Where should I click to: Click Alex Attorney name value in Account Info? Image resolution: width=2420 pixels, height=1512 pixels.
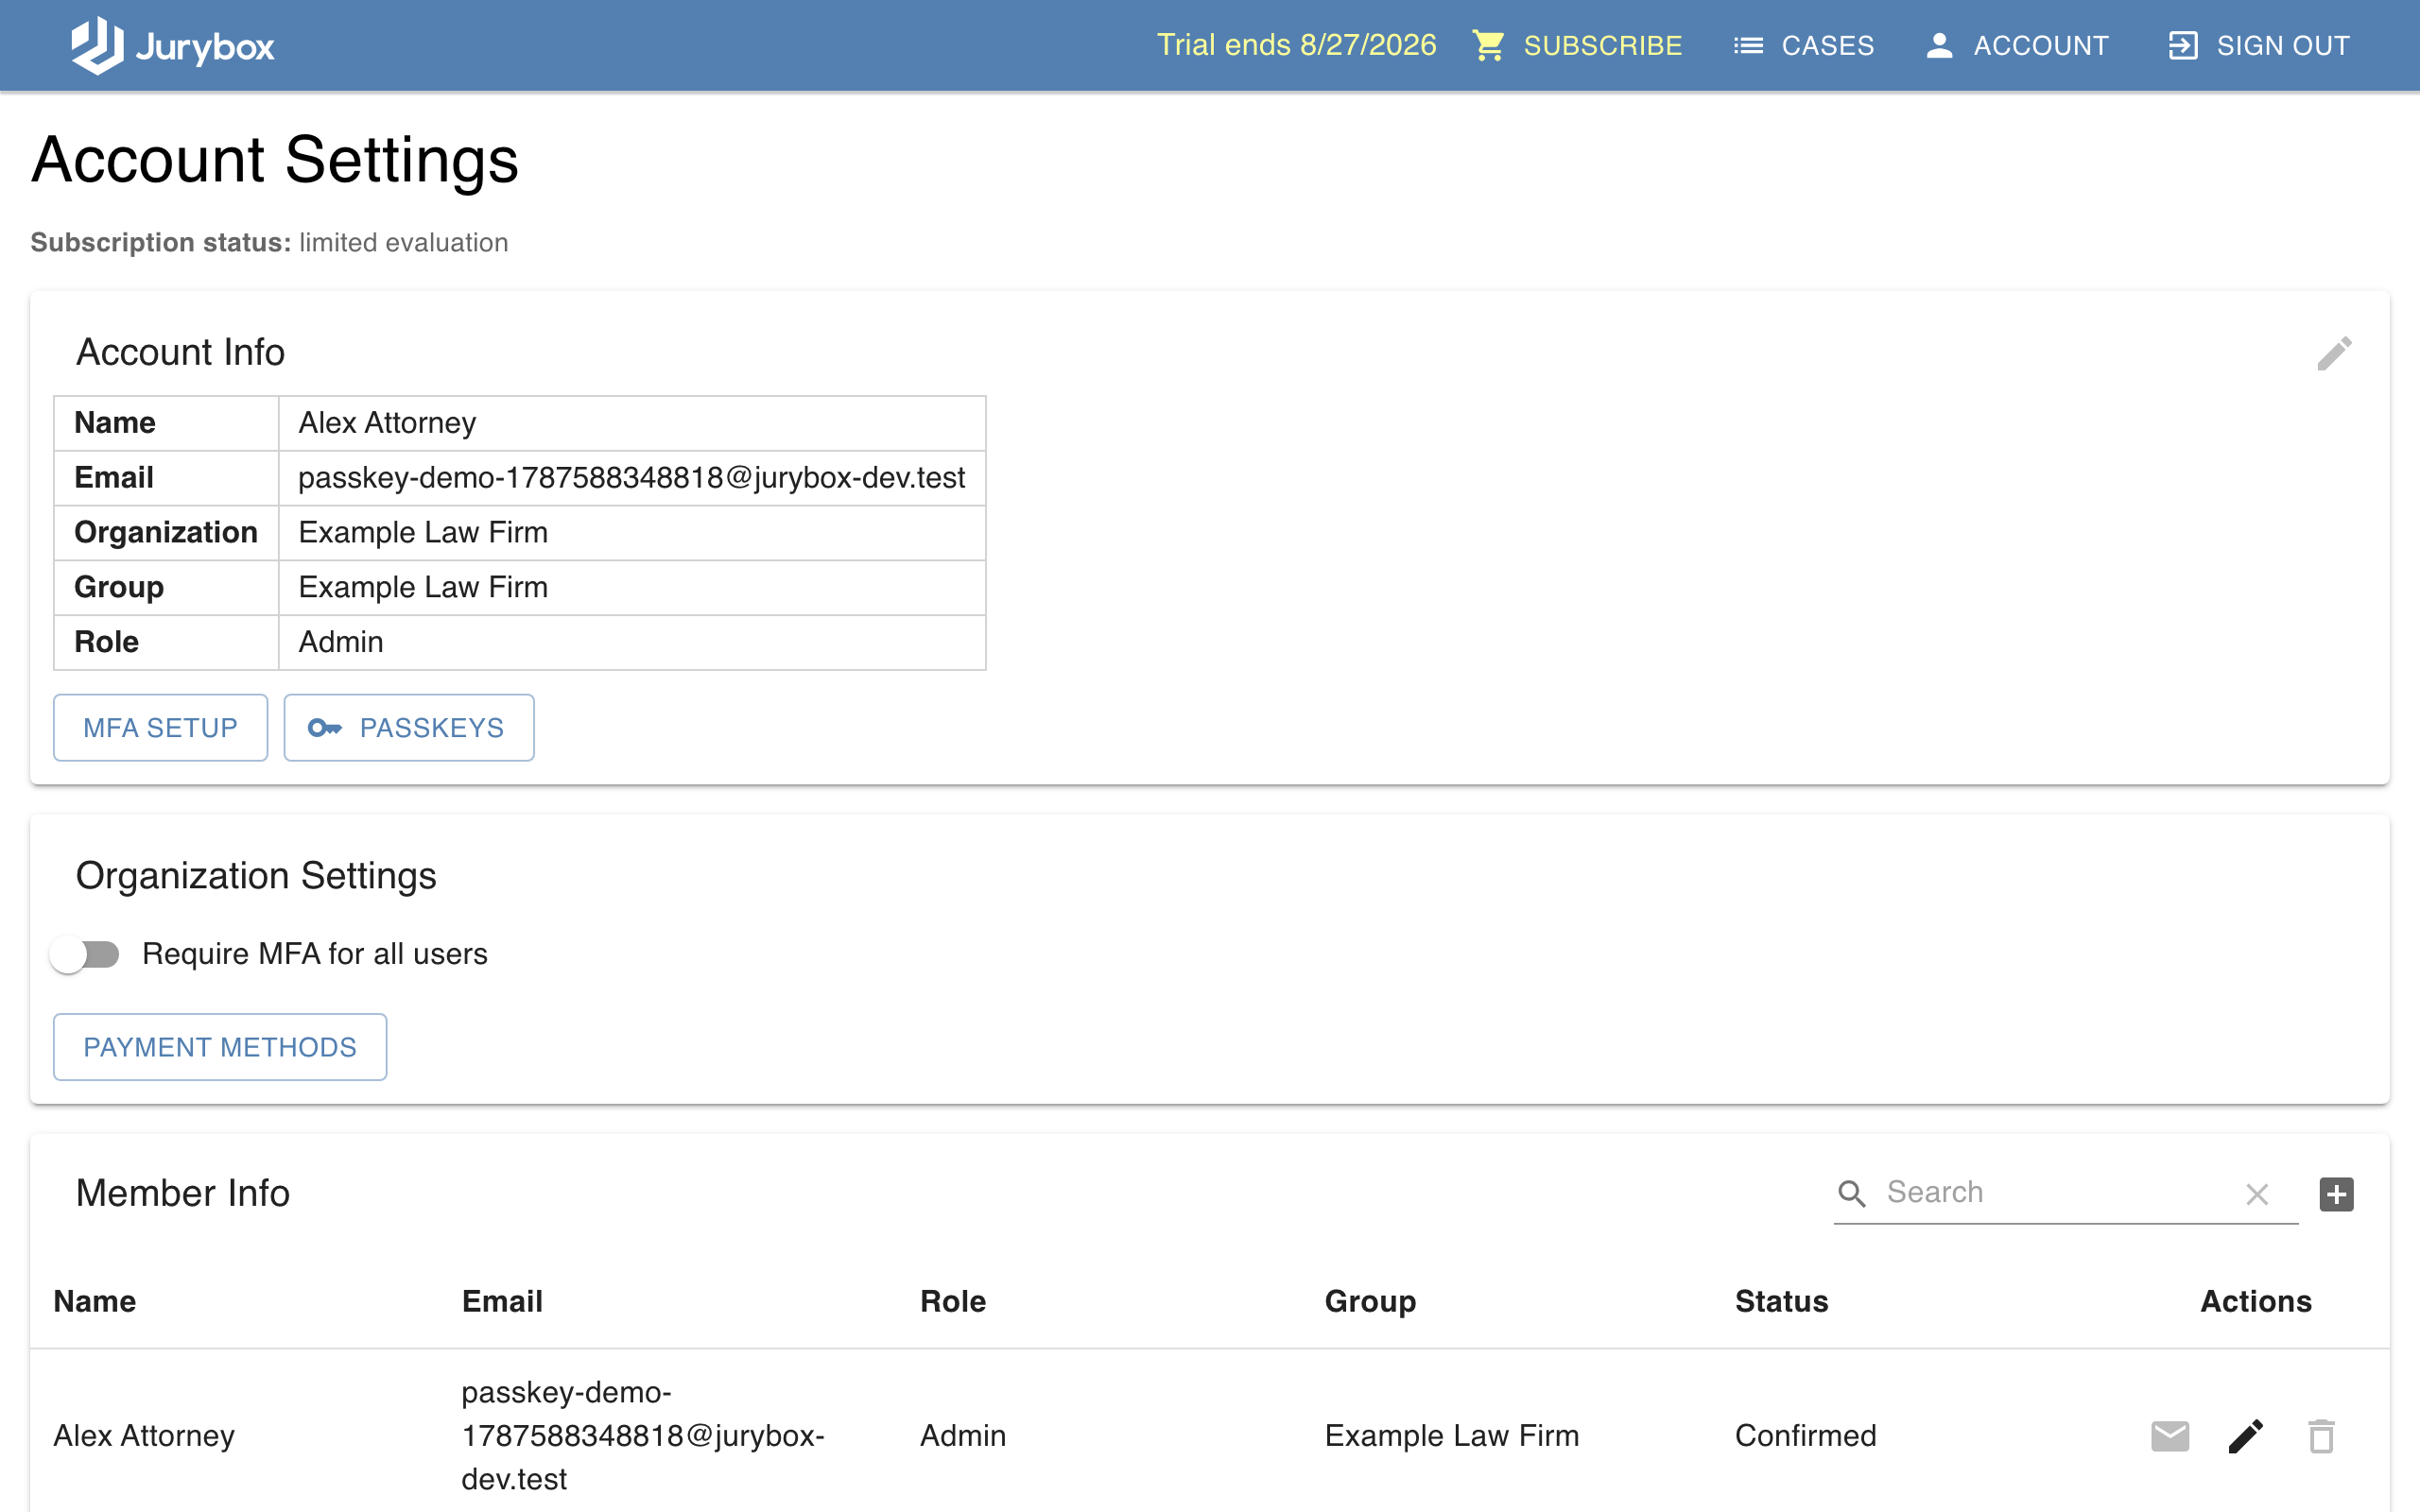387,423
